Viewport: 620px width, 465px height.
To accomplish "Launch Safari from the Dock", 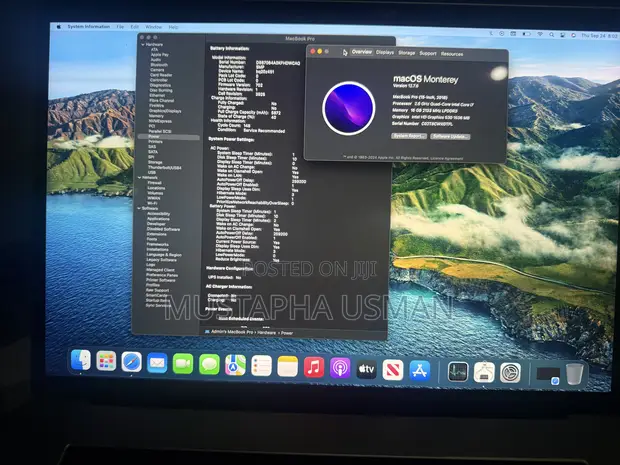I will [x=131, y=362].
